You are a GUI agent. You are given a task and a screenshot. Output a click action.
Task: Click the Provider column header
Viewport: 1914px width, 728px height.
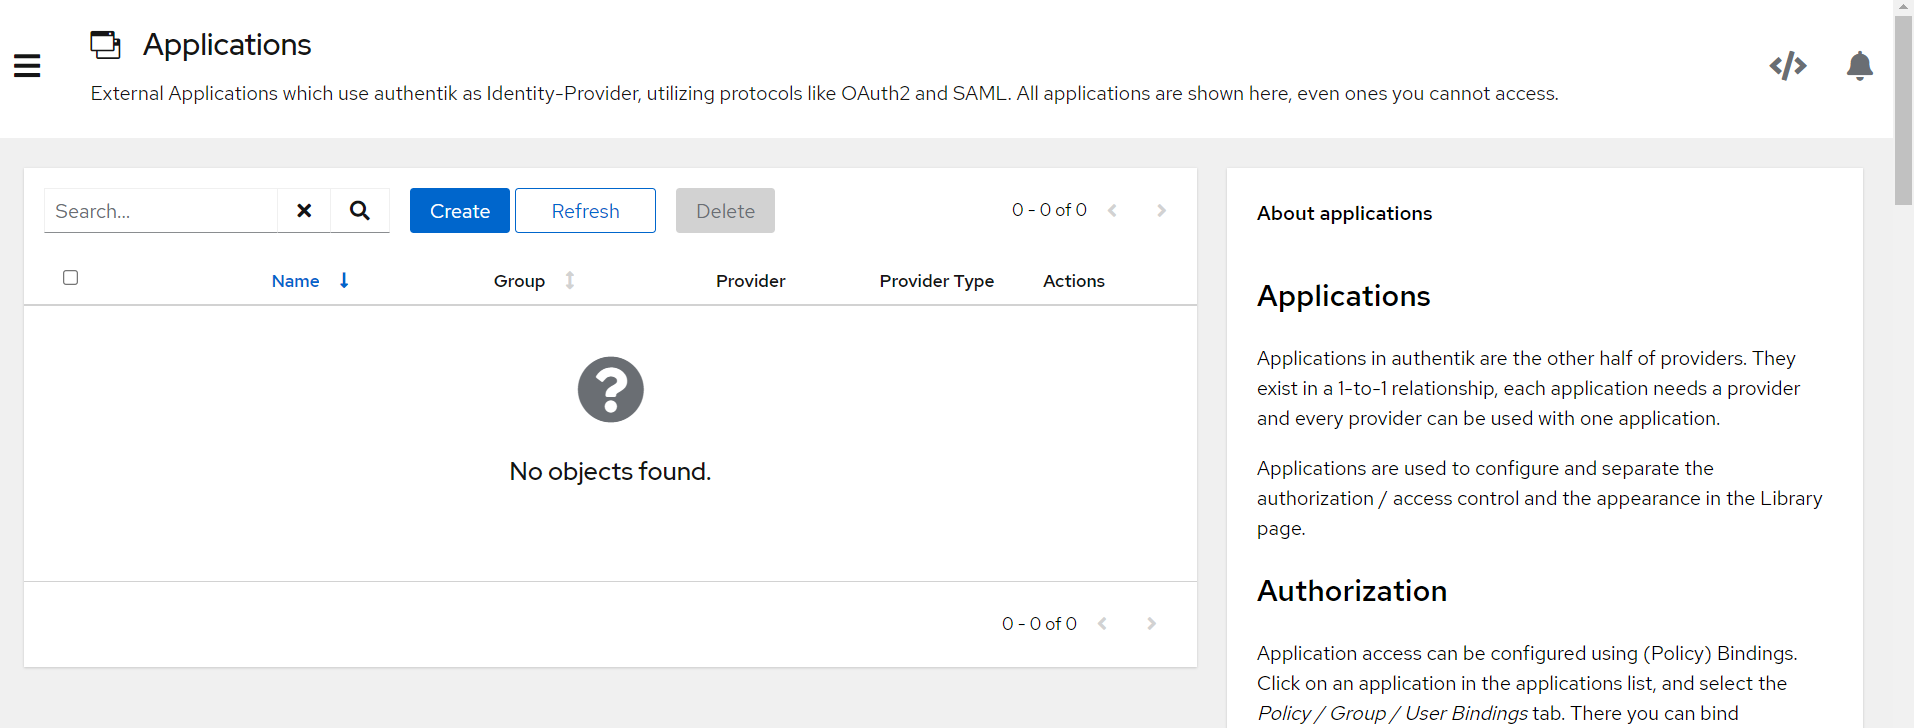750,281
